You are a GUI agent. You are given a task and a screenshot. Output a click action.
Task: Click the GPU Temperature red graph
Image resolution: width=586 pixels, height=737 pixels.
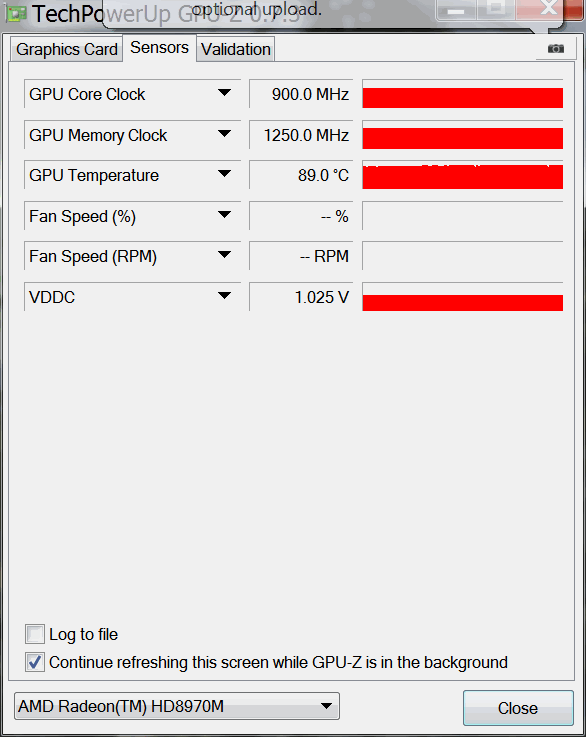462,175
